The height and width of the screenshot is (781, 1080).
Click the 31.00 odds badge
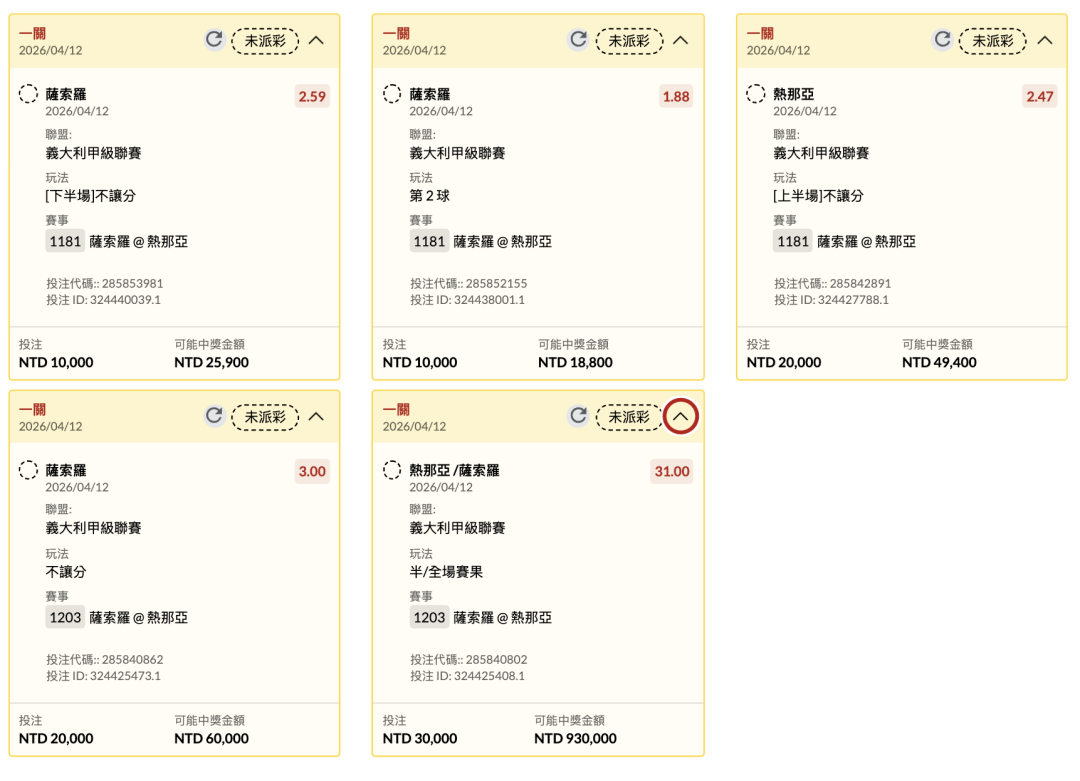pyautogui.click(x=672, y=471)
